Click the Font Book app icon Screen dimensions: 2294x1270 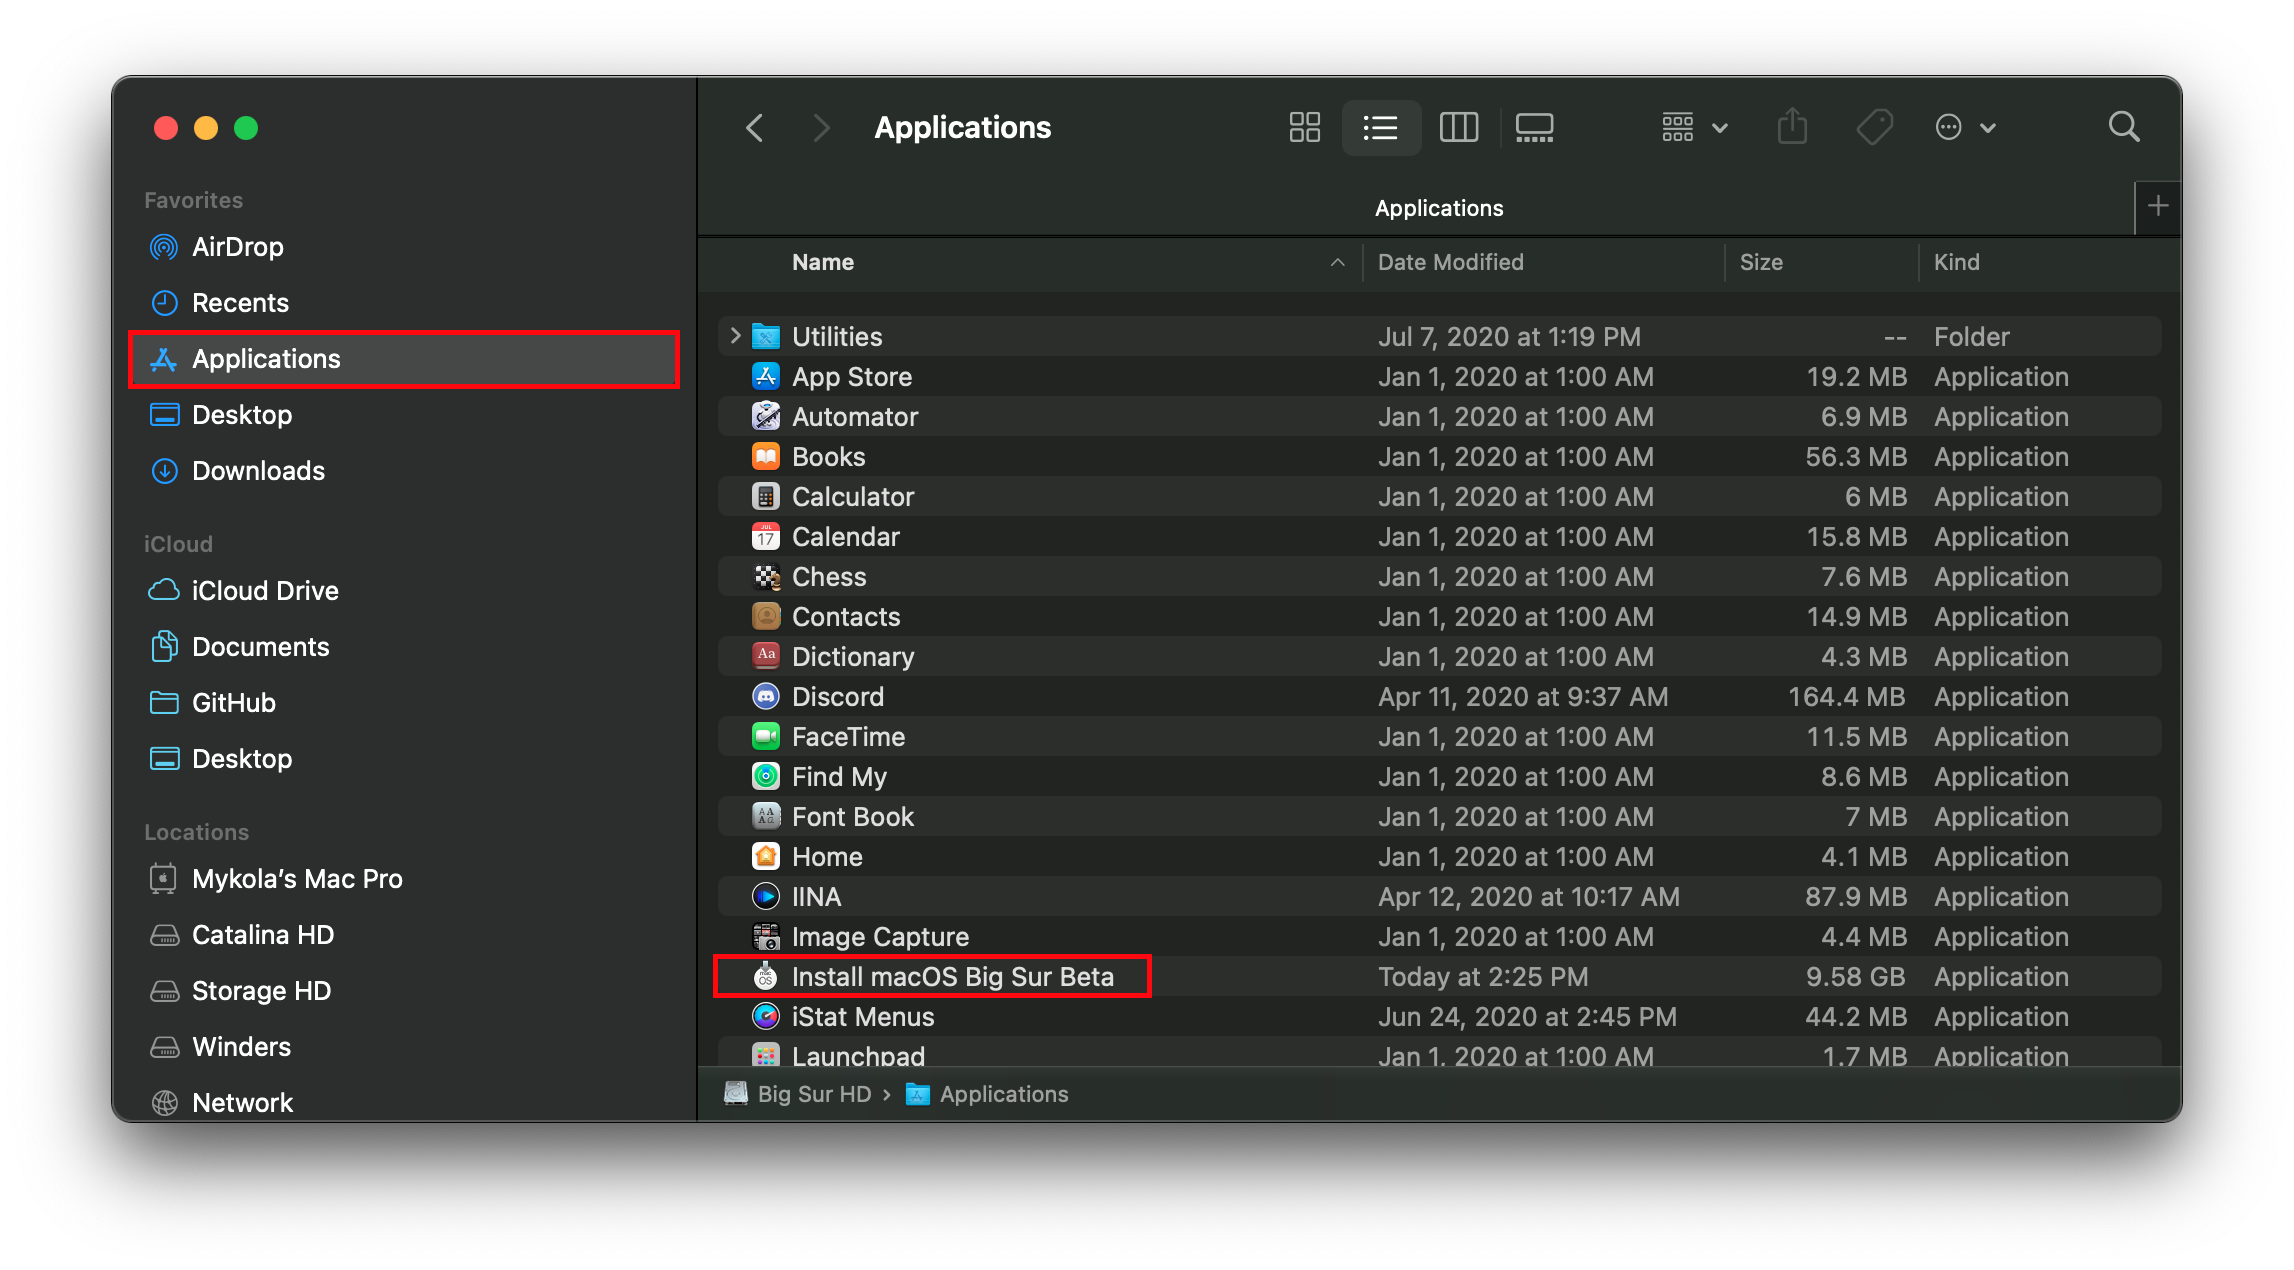[766, 816]
